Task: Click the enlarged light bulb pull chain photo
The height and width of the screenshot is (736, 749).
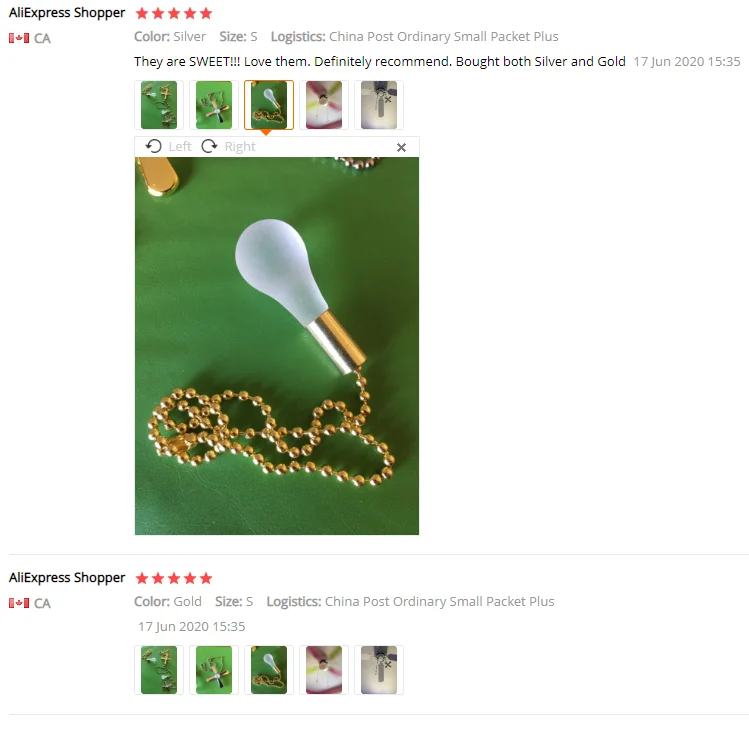Action: pos(277,346)
